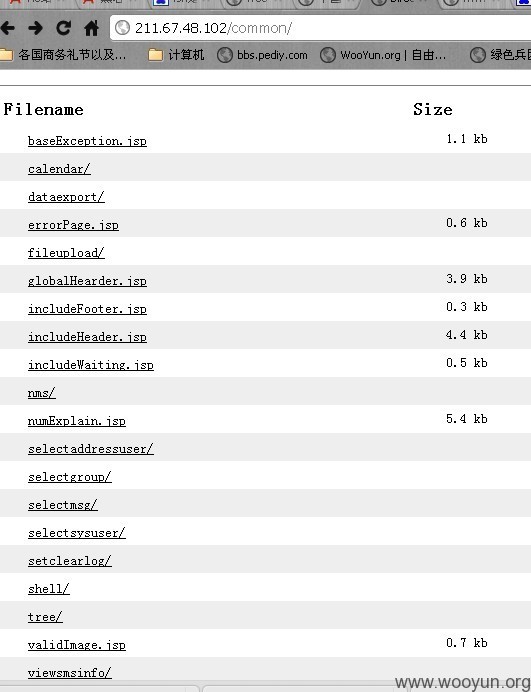Viewport: 531px width, 692px height.
Task: Open the setclearlog/ directory link
Action: point(70,561)
